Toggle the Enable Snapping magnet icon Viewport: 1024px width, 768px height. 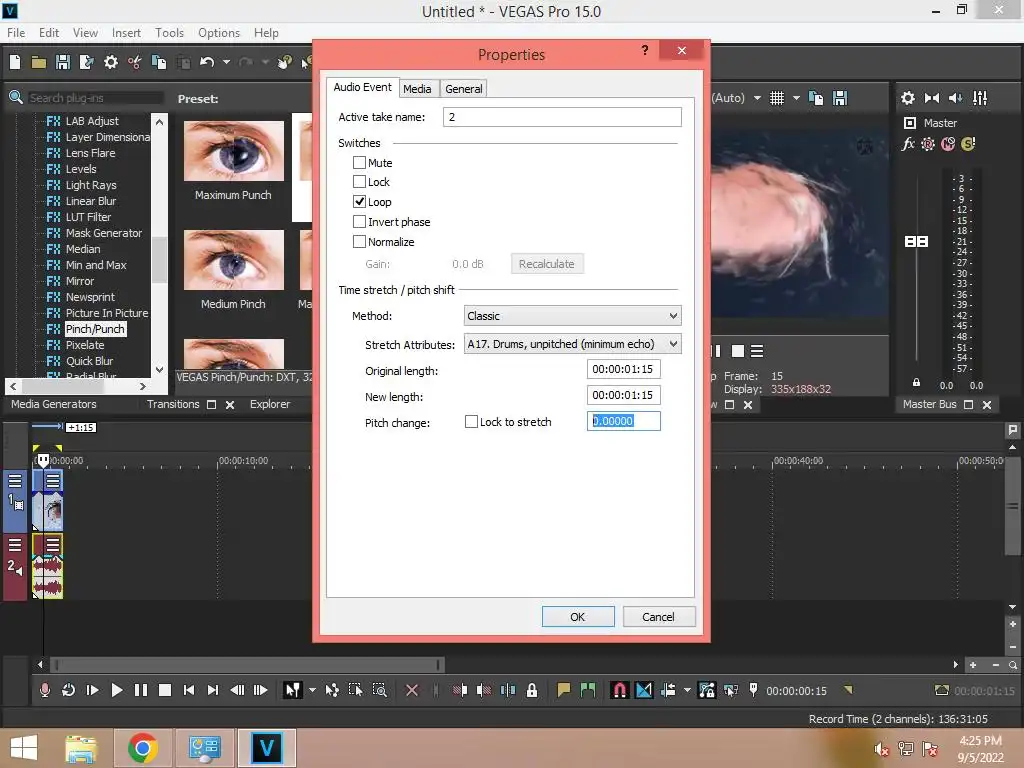[619, 690]
